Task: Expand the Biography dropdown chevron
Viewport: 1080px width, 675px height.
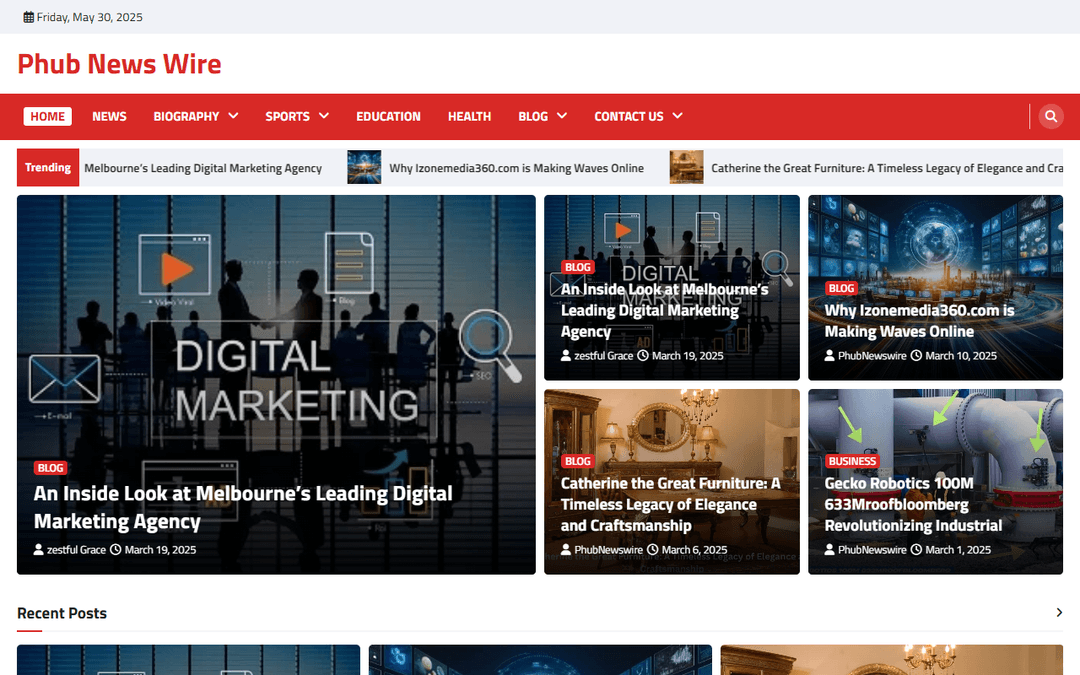Action: pos(233,116)
